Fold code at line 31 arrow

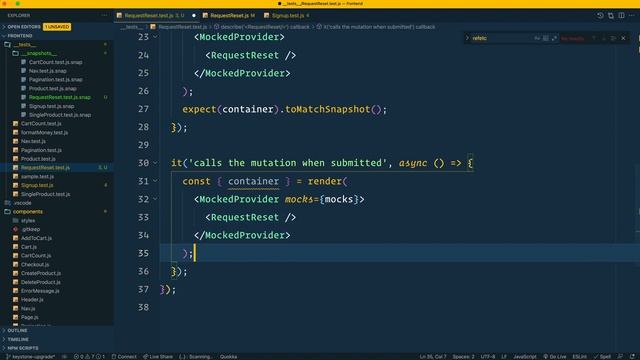pyautogui.click(x=155, y=181)
